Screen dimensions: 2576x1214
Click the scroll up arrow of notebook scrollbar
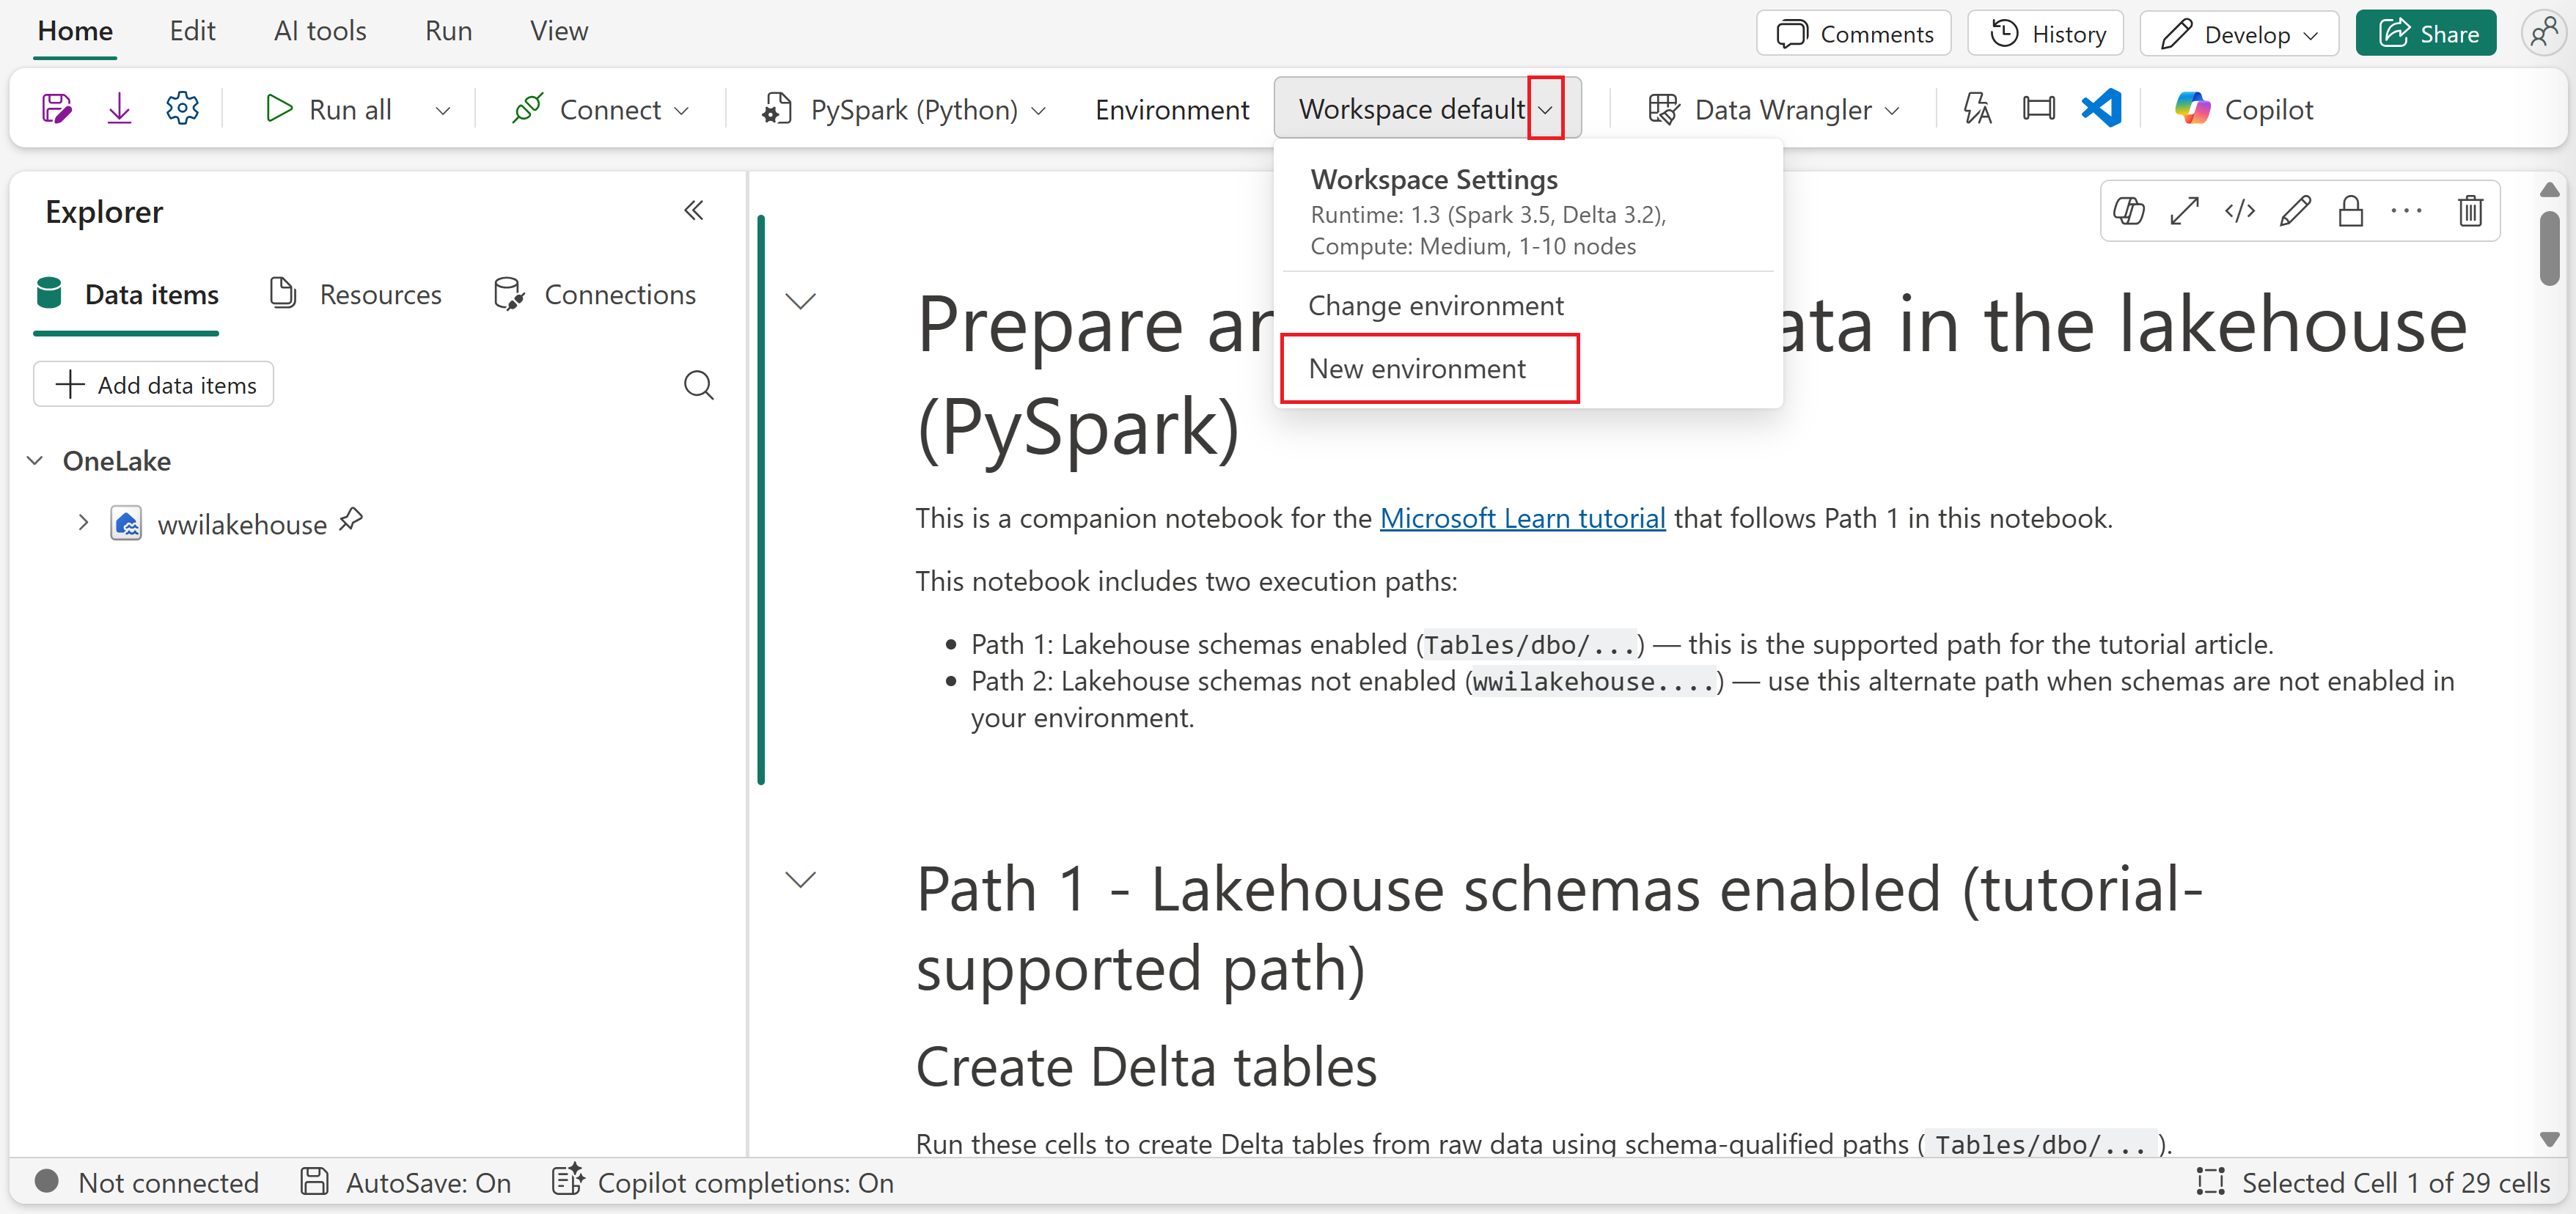[2549, 189]
